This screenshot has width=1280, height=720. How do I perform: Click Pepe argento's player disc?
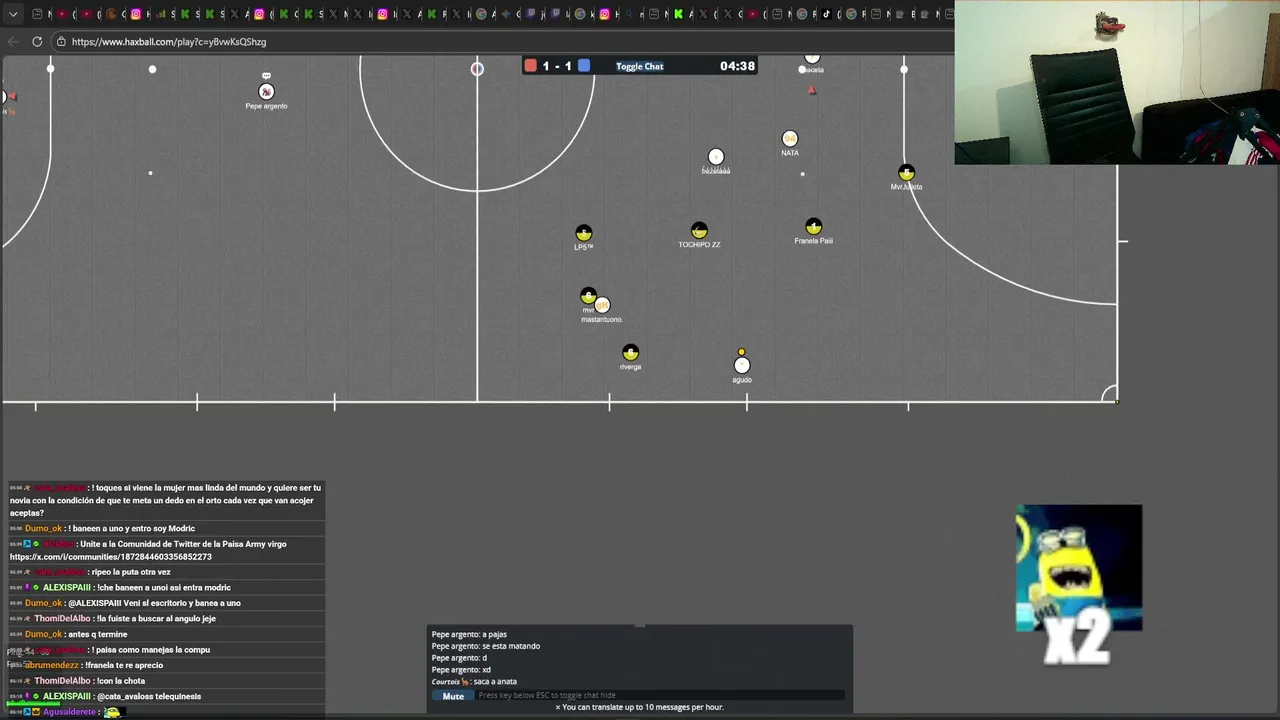tap(266, 91)
